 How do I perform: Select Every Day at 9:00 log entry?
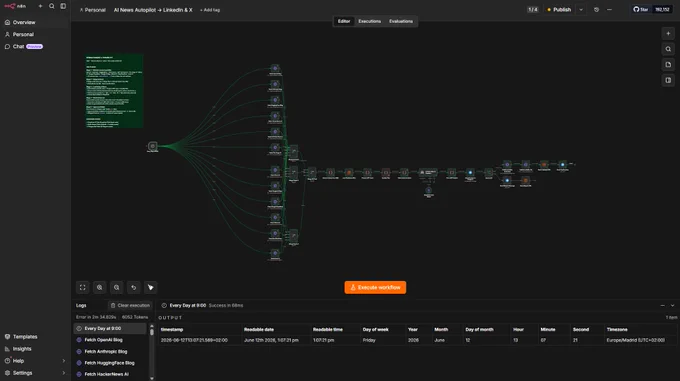pyautogui.click(x=110, y=329)
